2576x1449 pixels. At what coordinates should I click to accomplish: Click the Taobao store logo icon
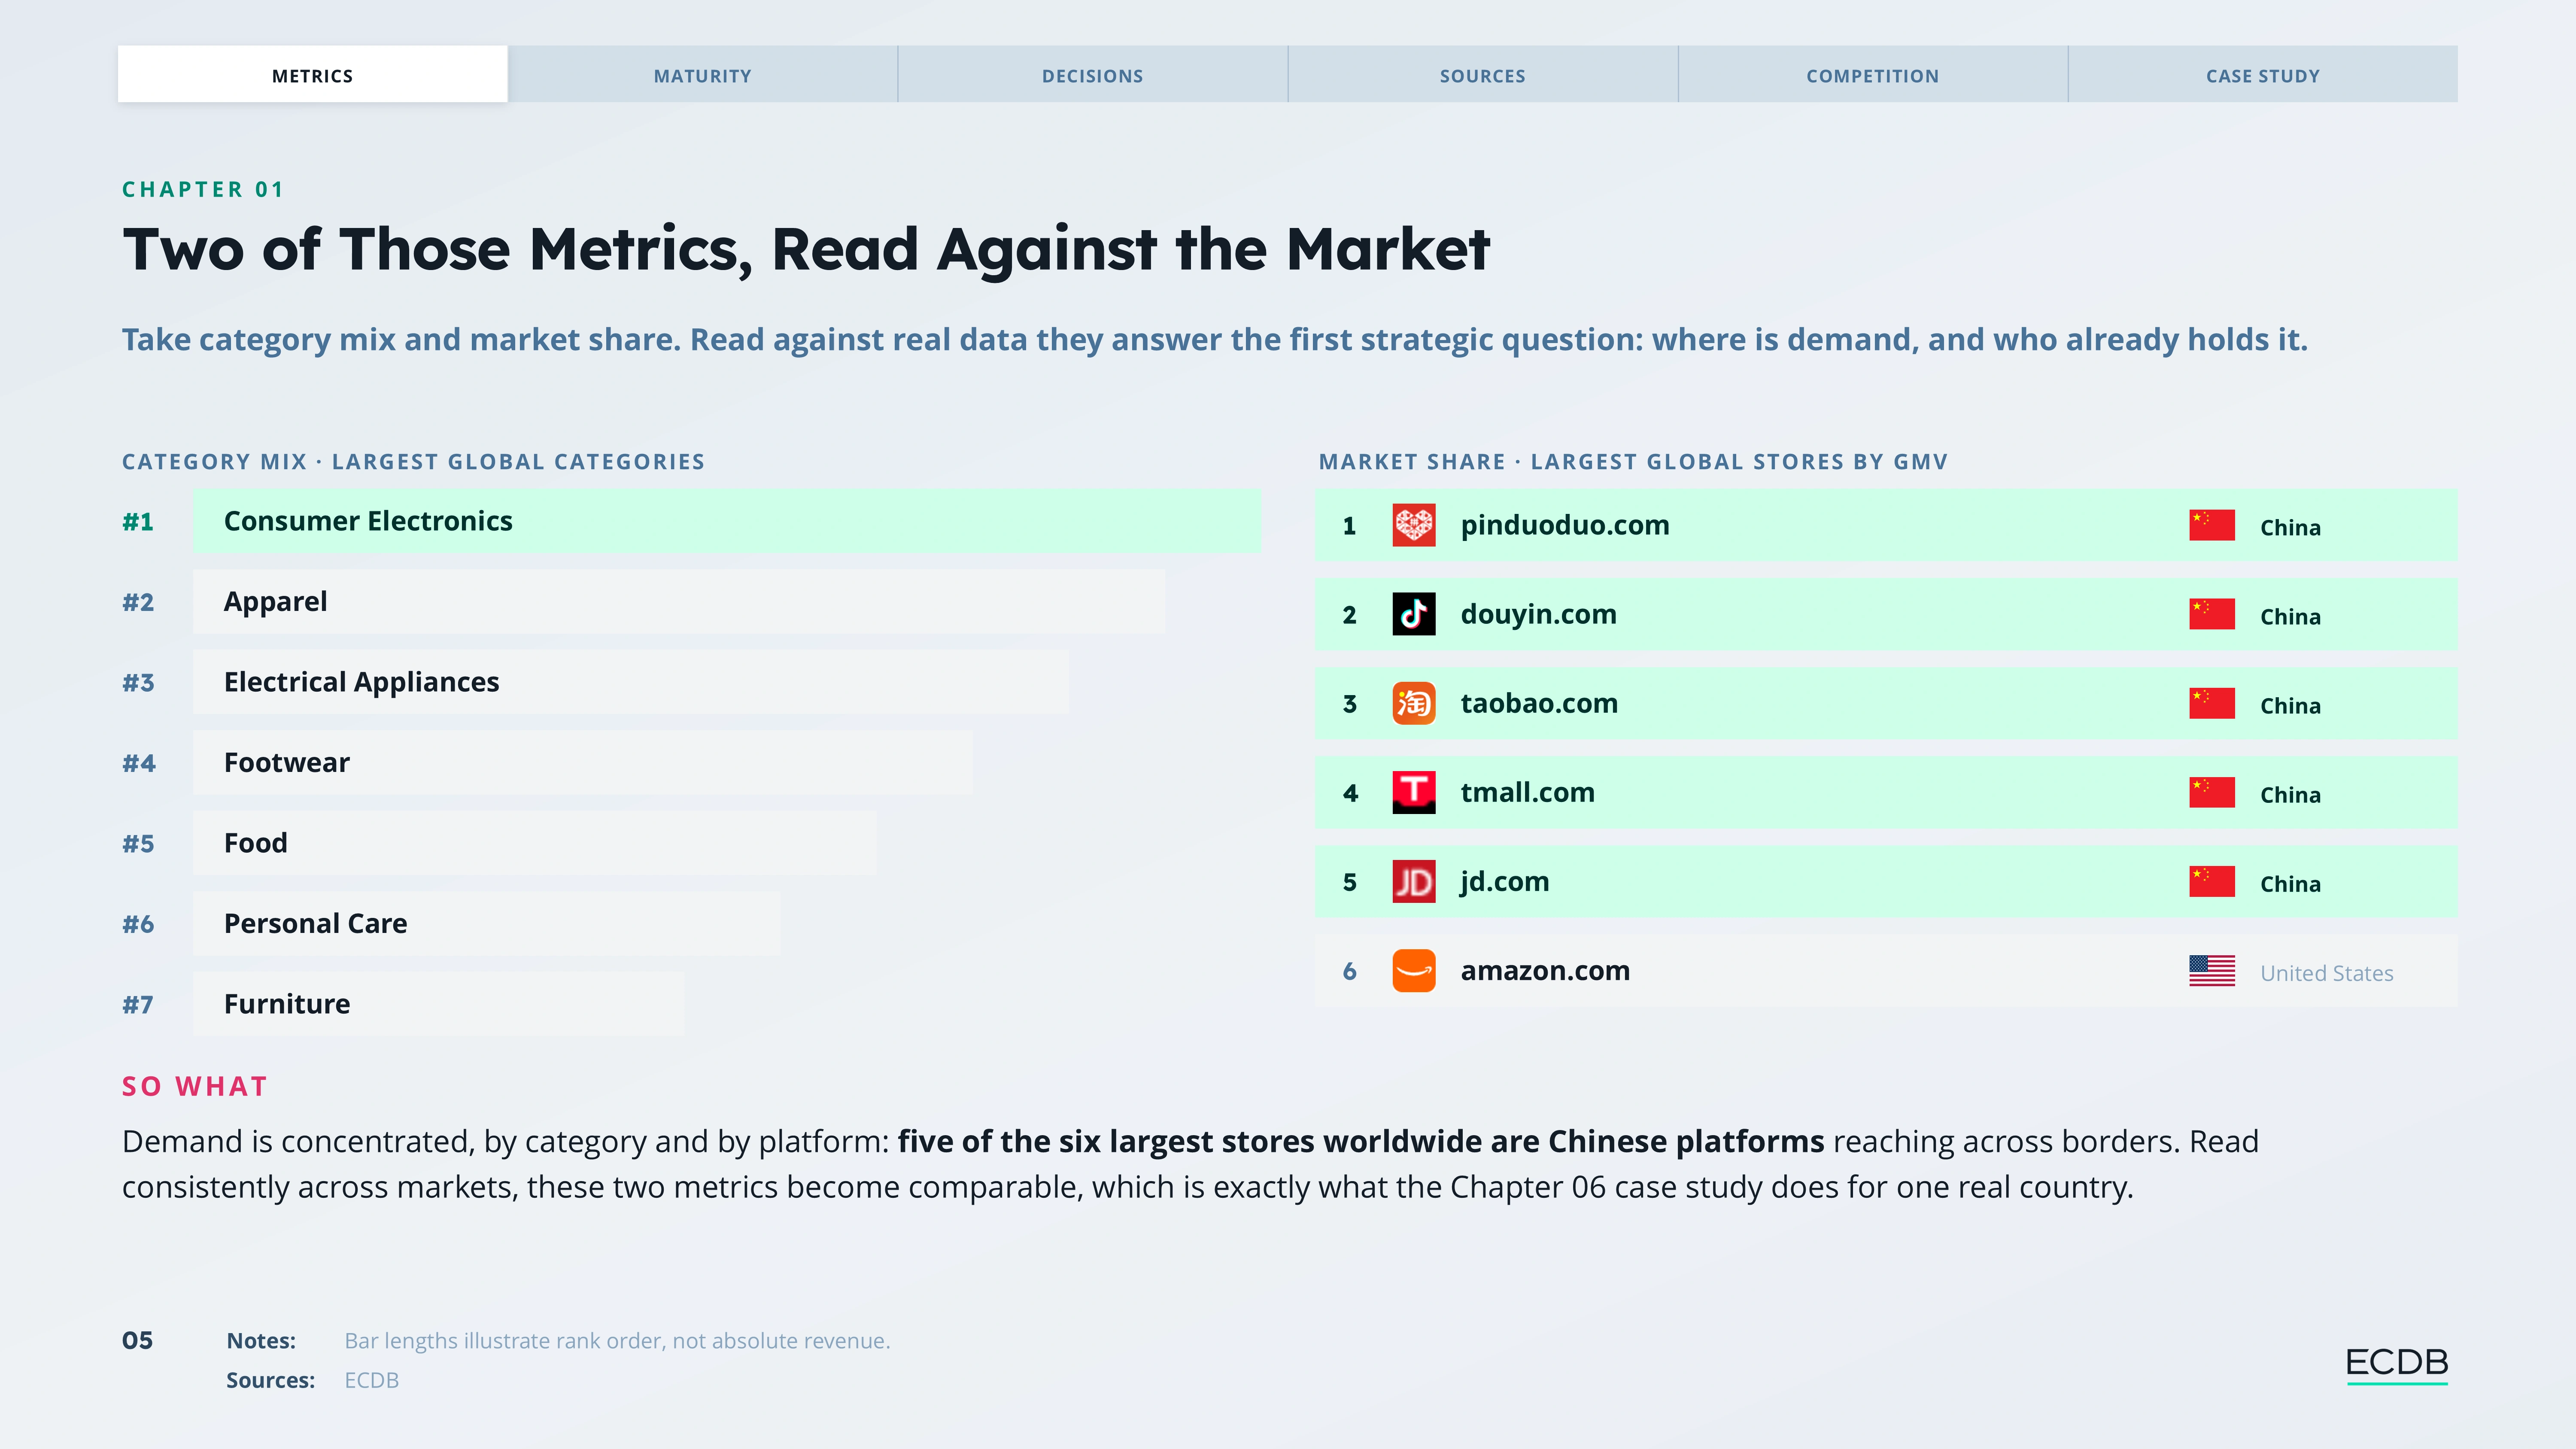(x=1413, y=703)
